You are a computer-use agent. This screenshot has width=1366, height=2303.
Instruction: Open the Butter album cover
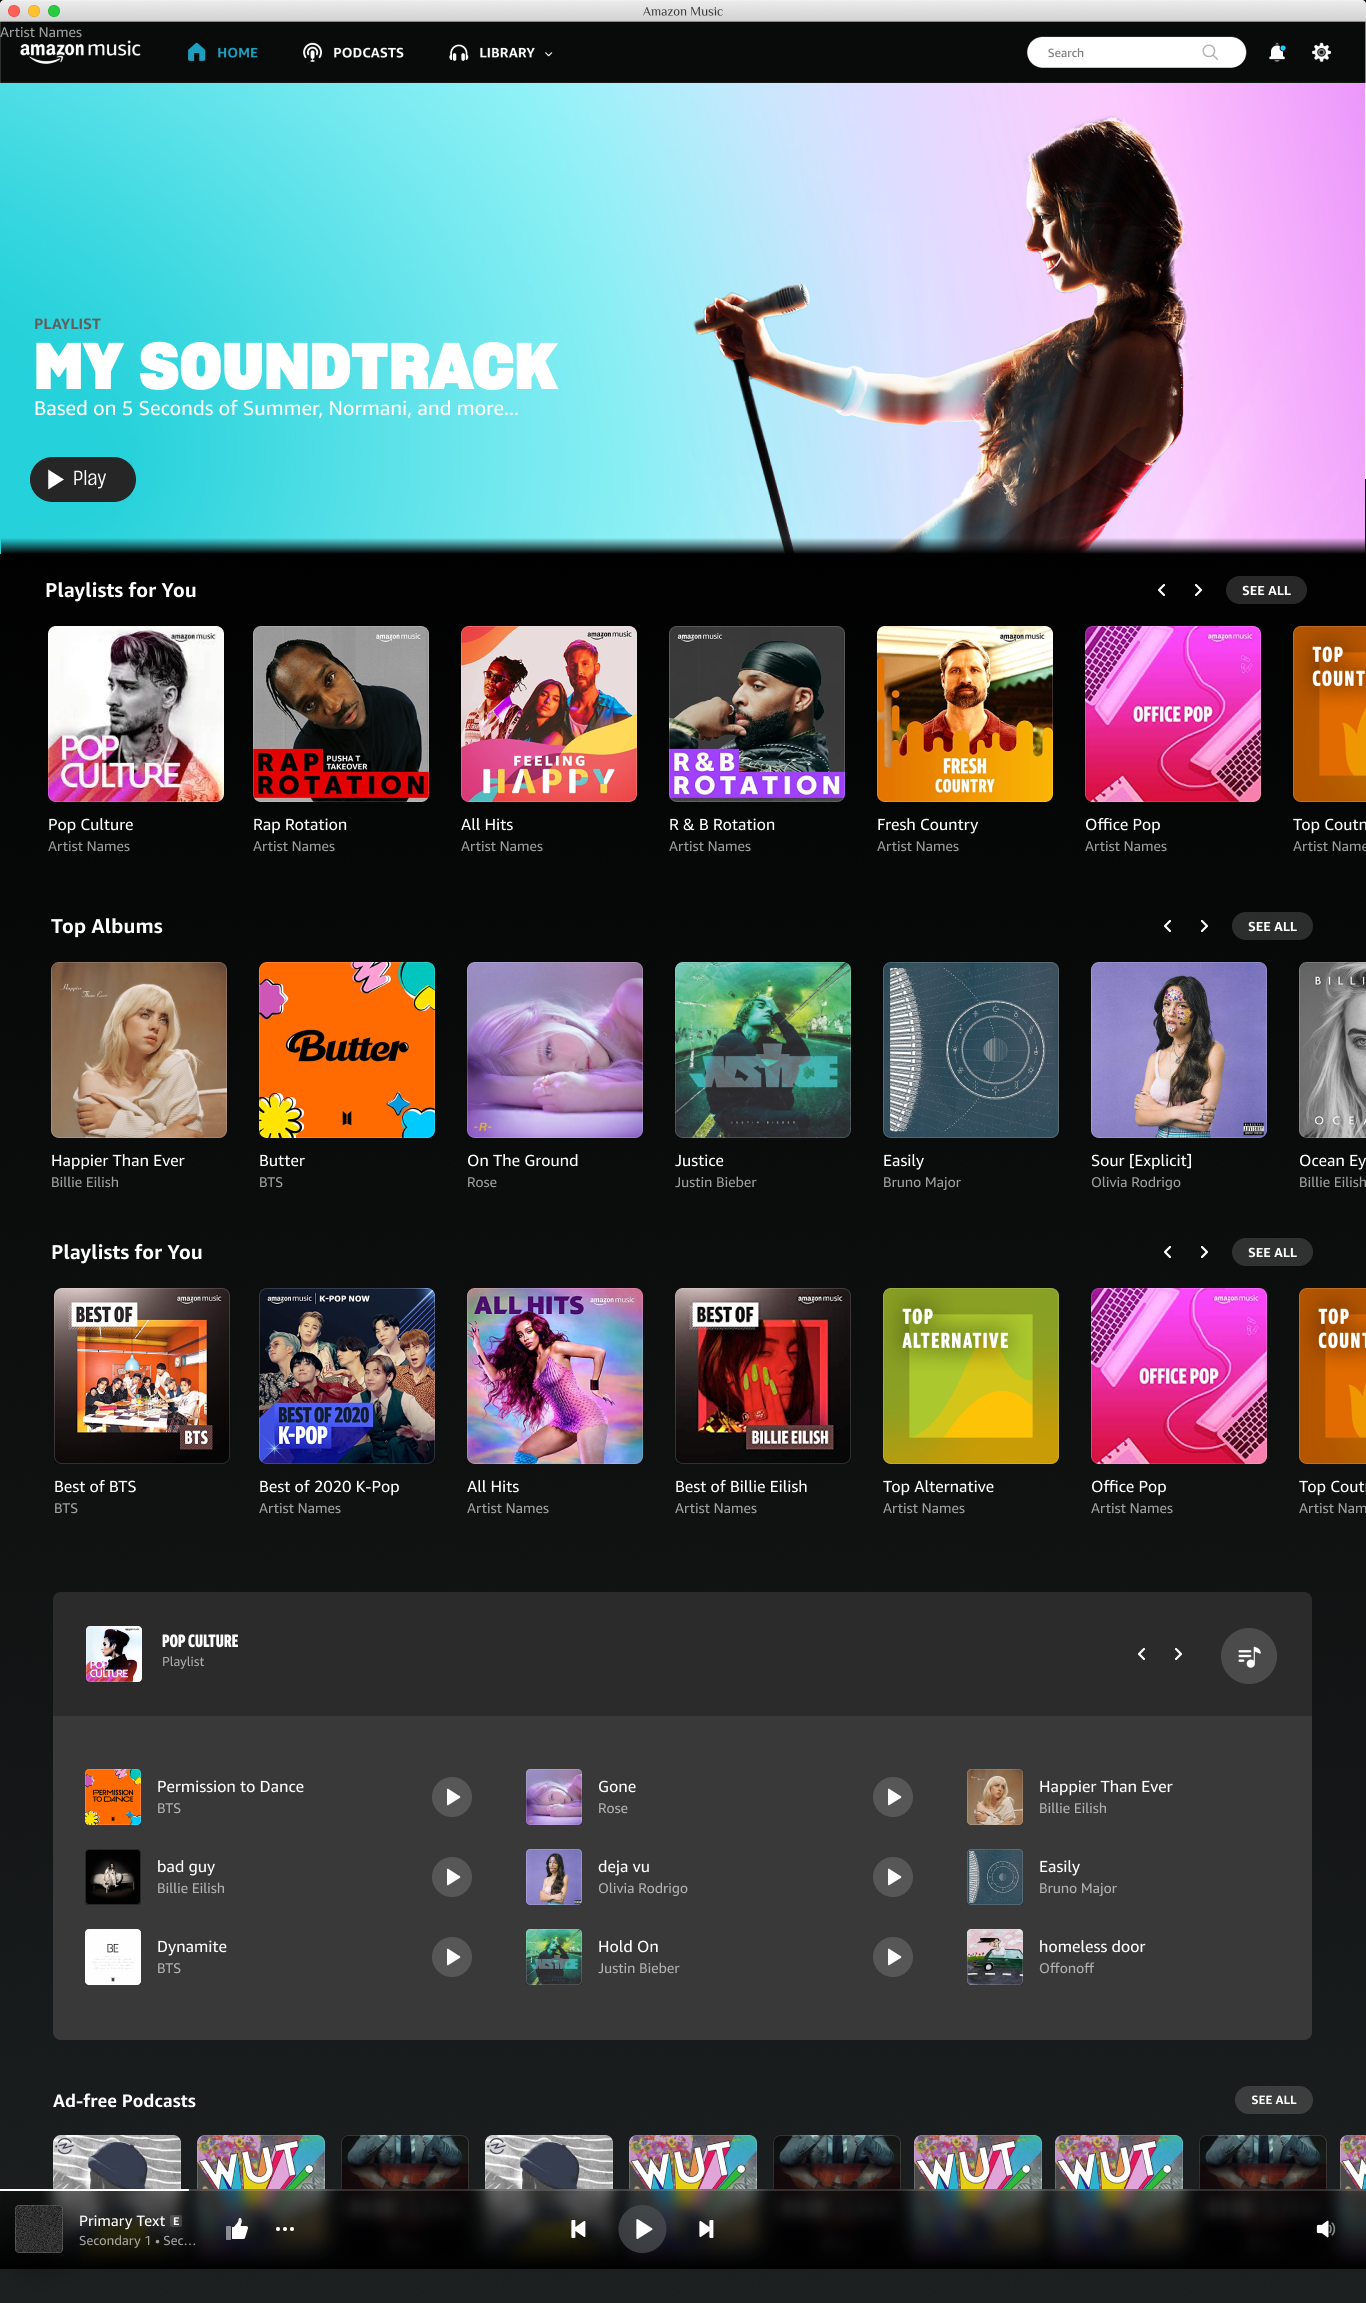click(x=347, y=1050)
